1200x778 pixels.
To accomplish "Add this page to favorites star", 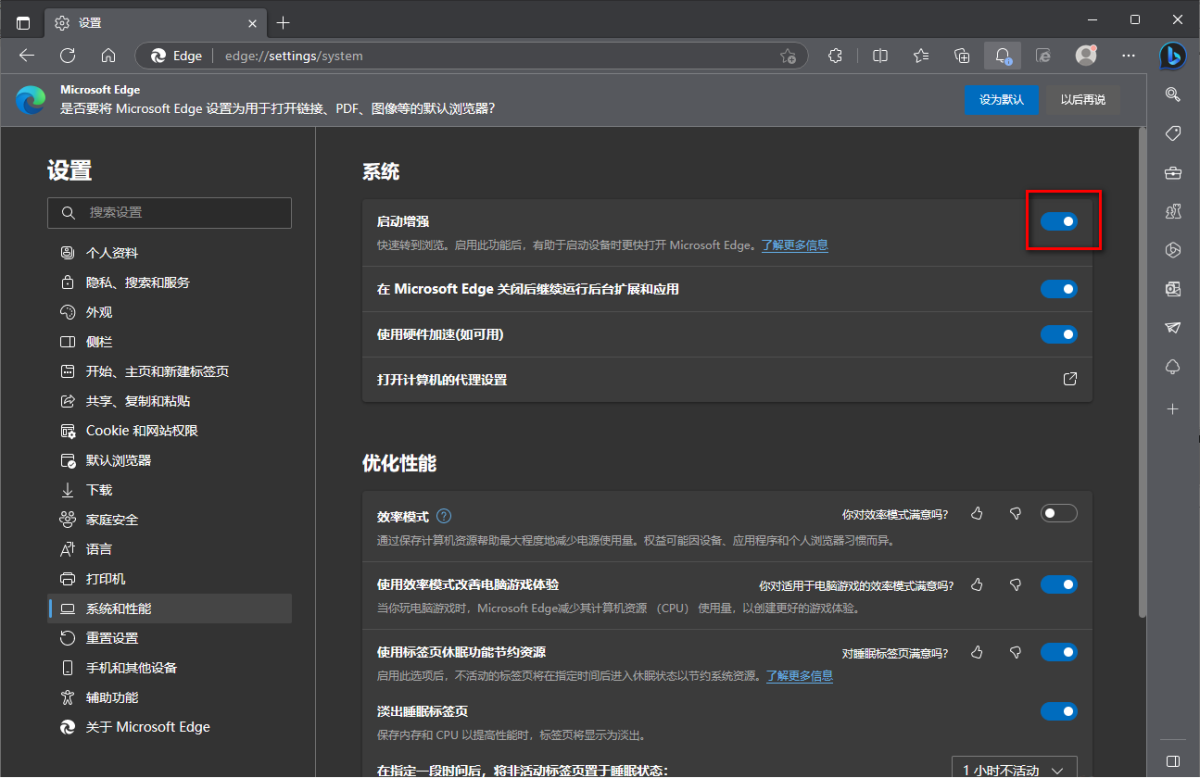I will point(788,56).
